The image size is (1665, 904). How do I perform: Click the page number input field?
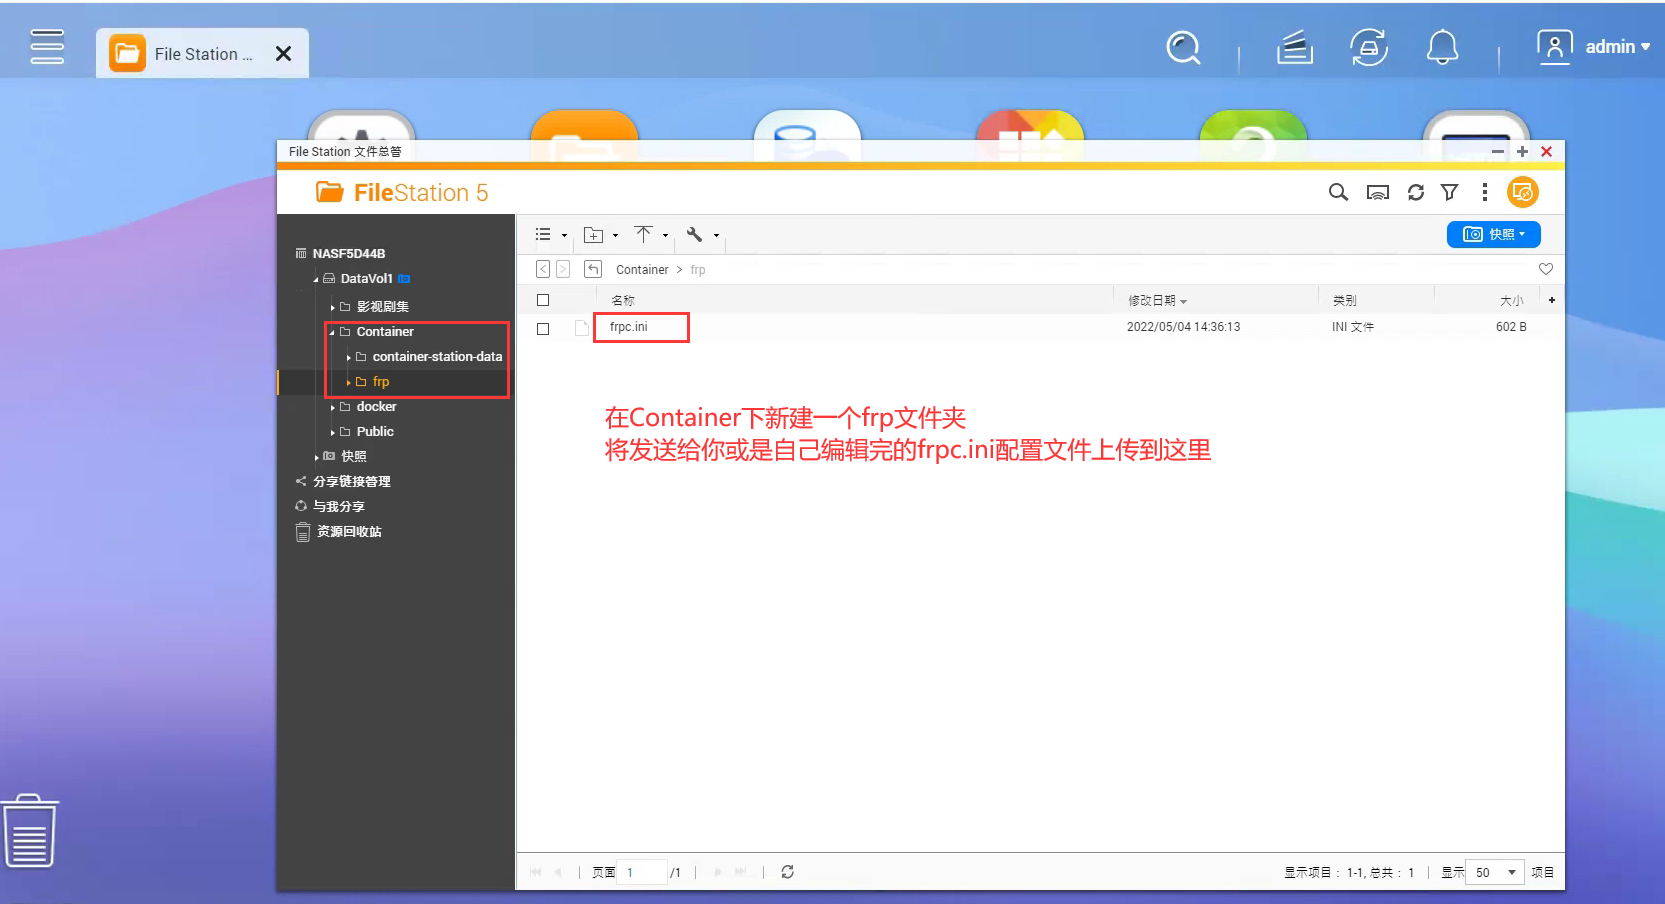[642, 872]
